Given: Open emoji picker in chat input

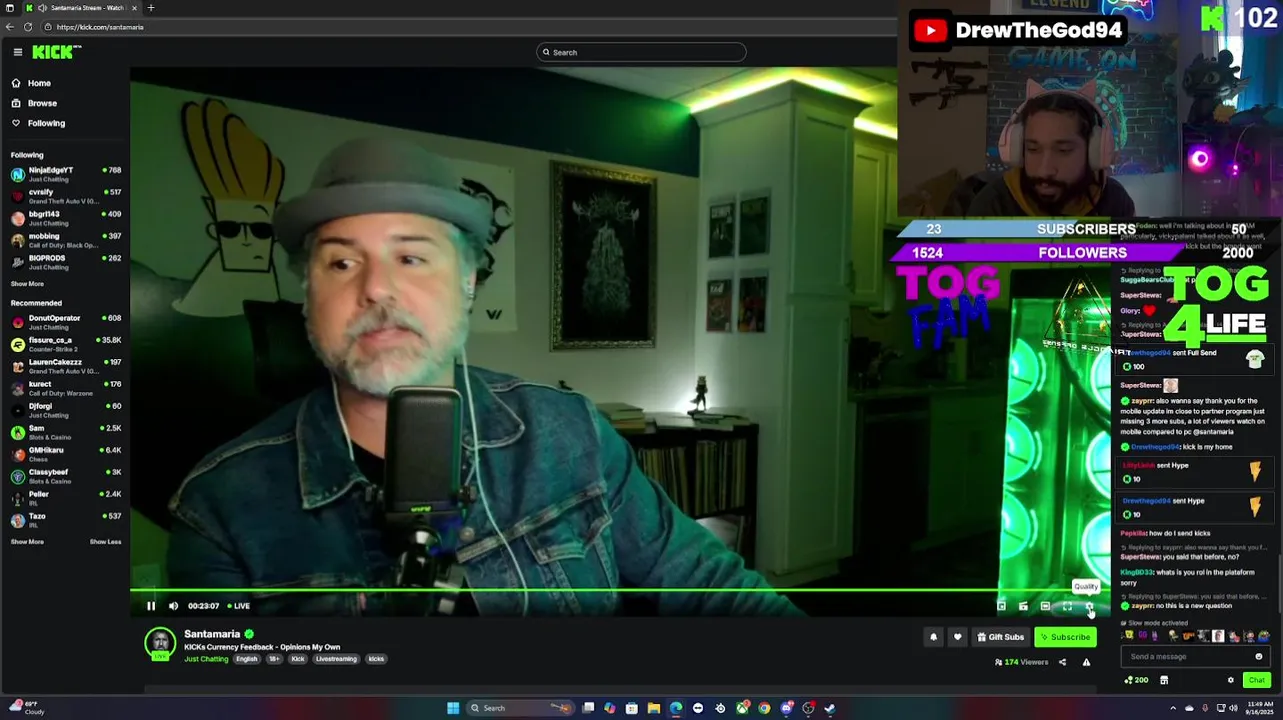Looking at the screenshot, I should tap(1258, 657).
